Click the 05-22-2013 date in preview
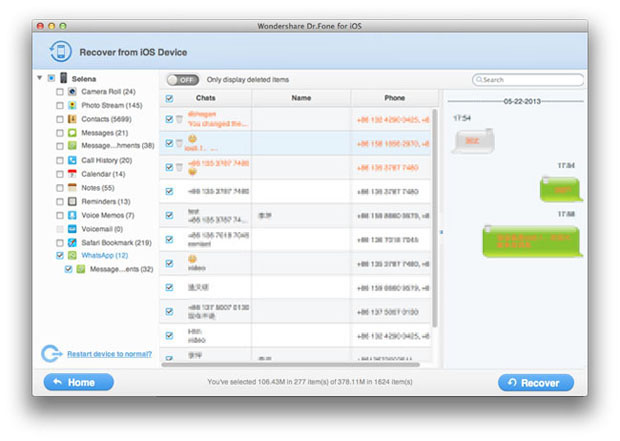620x441 pixels. (522, 101)
